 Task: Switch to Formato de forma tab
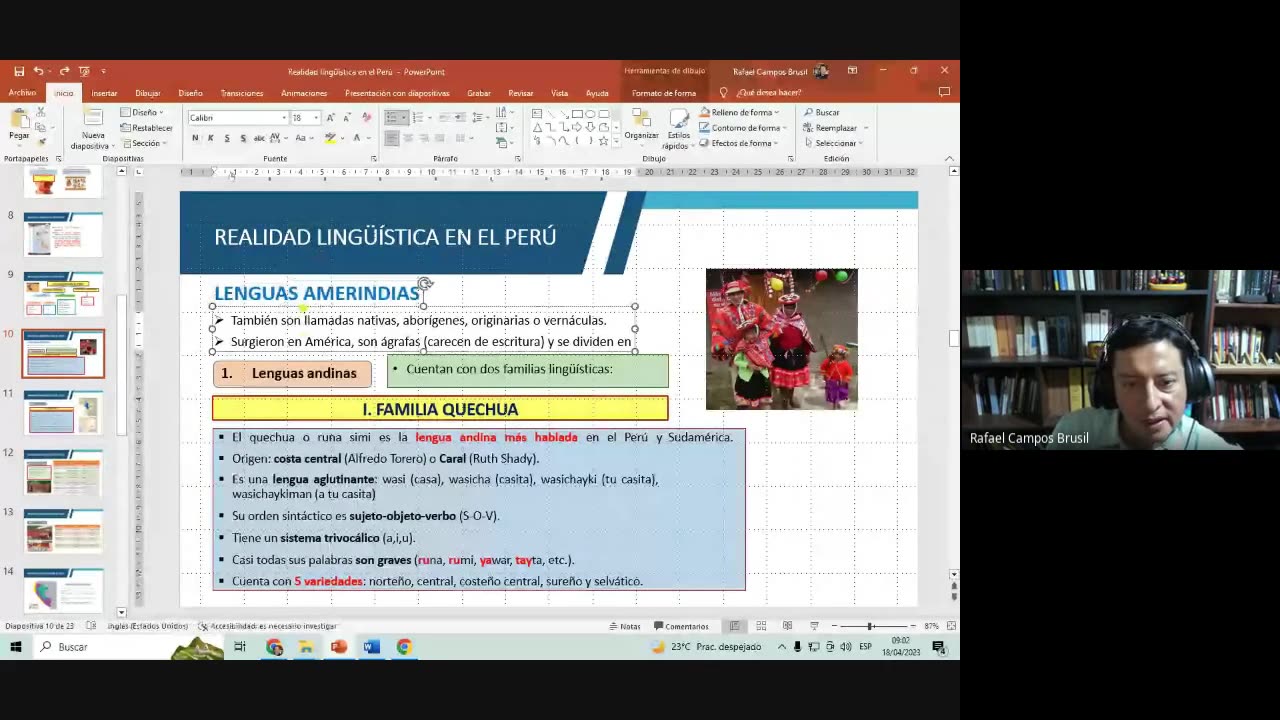(664, 93)
